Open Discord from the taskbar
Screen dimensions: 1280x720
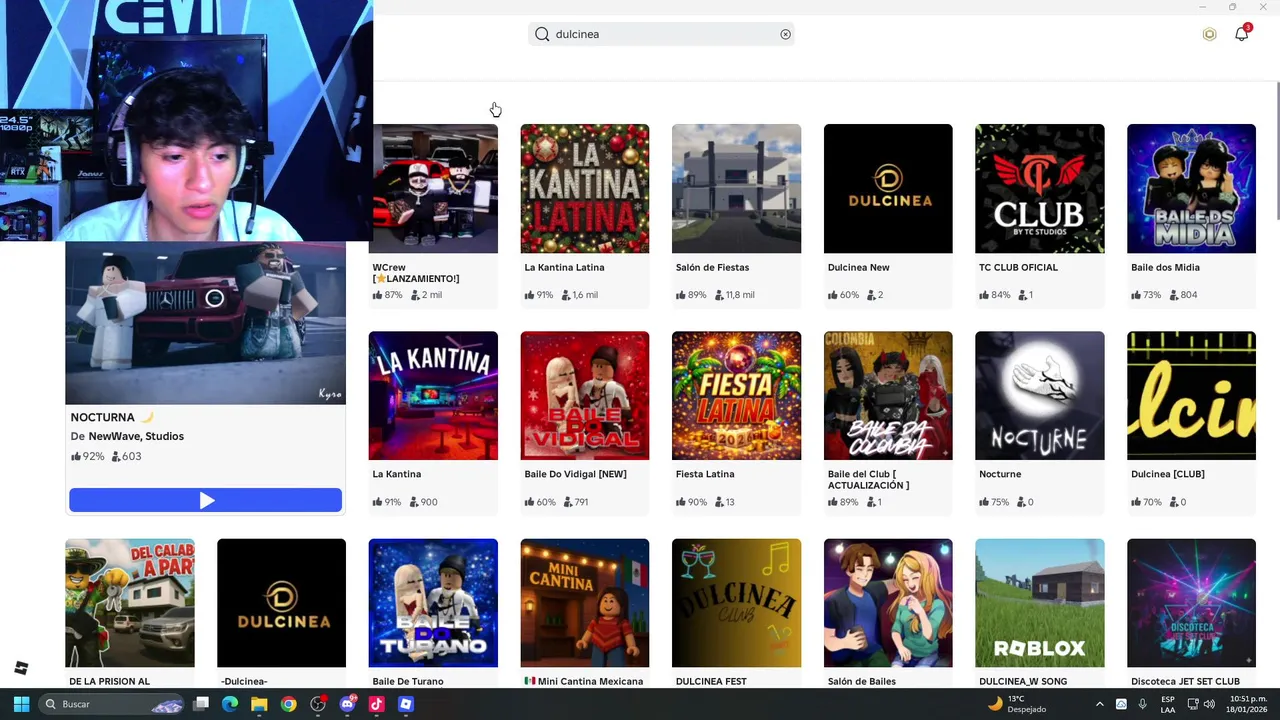click(347, 704)
